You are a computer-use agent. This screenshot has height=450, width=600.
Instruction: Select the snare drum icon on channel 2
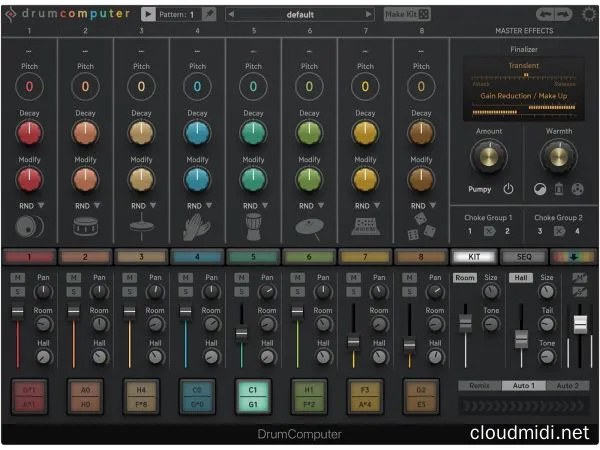tap(85, 227)
